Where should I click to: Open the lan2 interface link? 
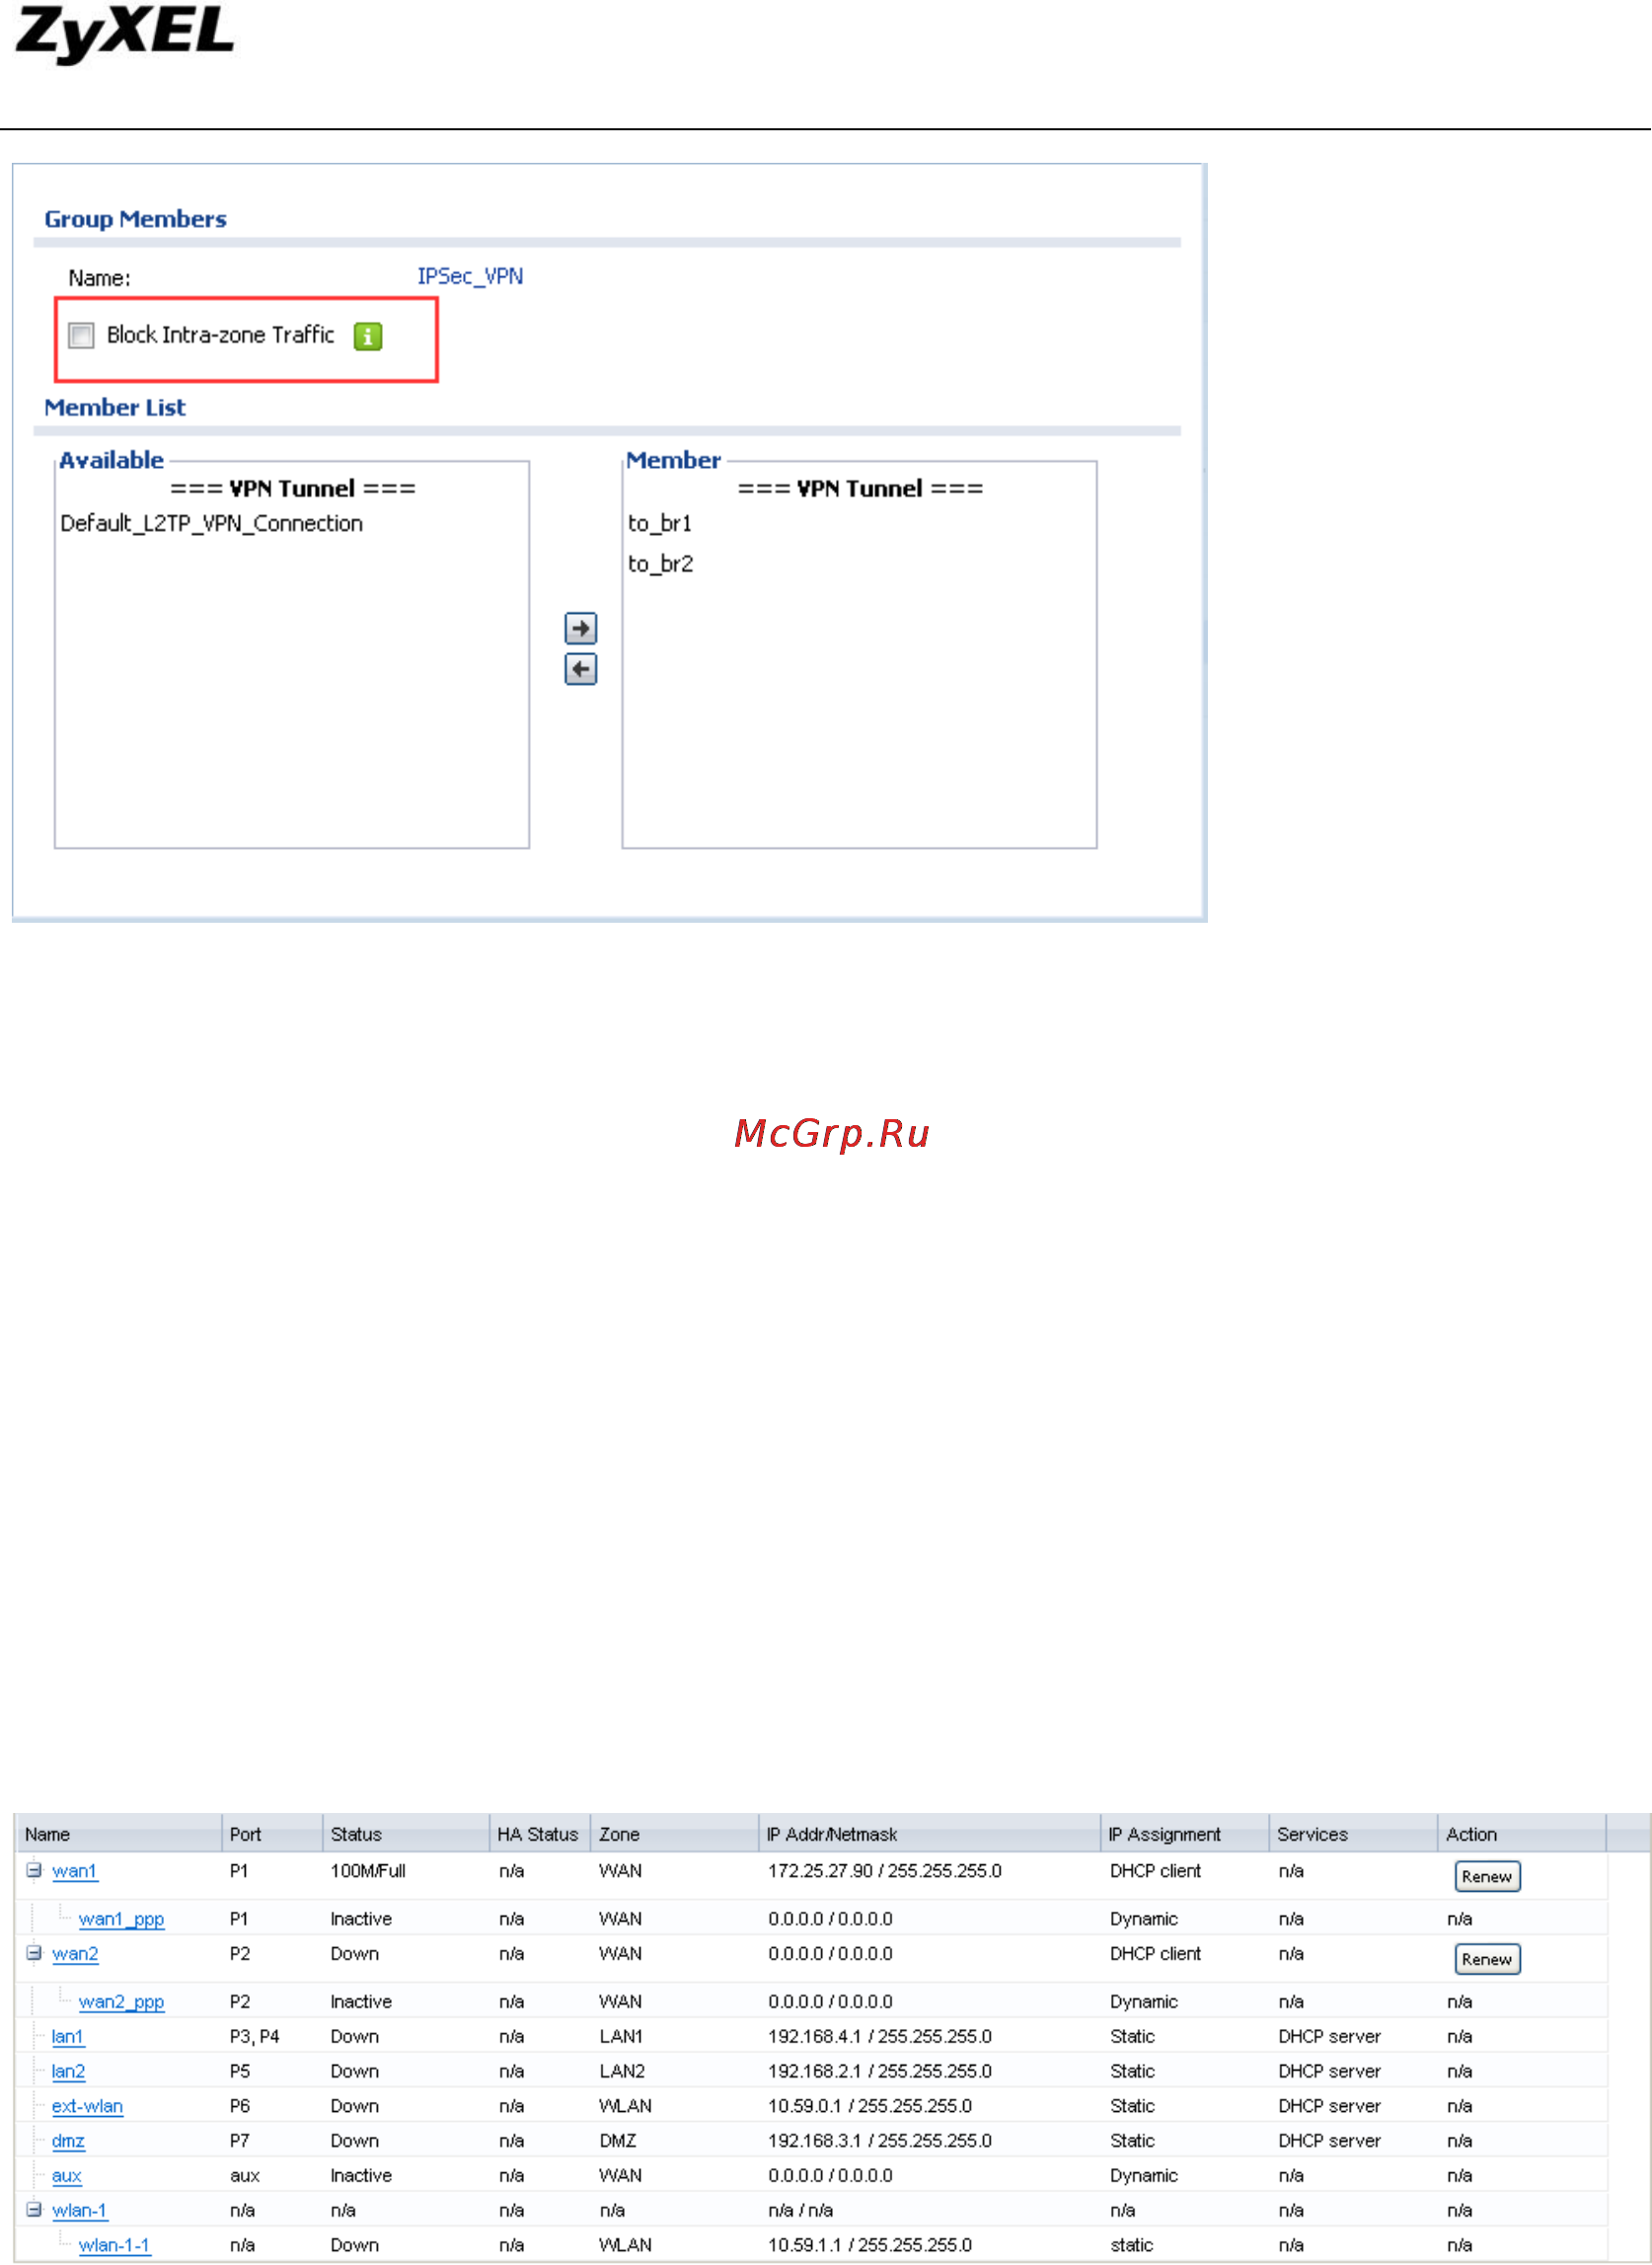tap(68, 2072)
